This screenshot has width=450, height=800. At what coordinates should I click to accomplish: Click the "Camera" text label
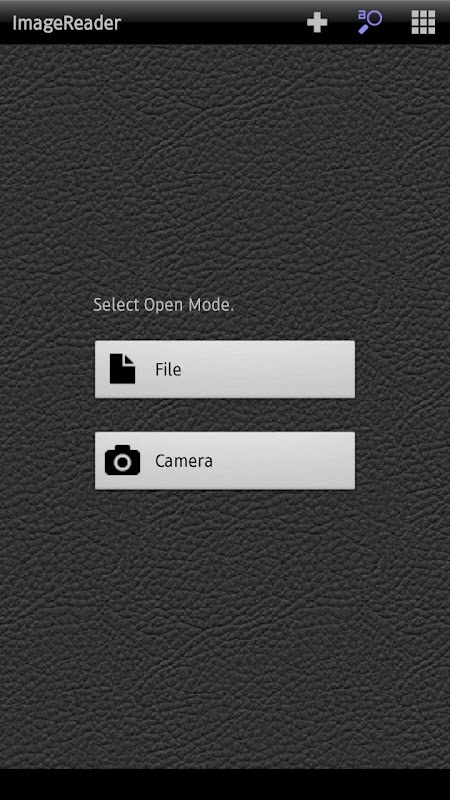[184, 461]
